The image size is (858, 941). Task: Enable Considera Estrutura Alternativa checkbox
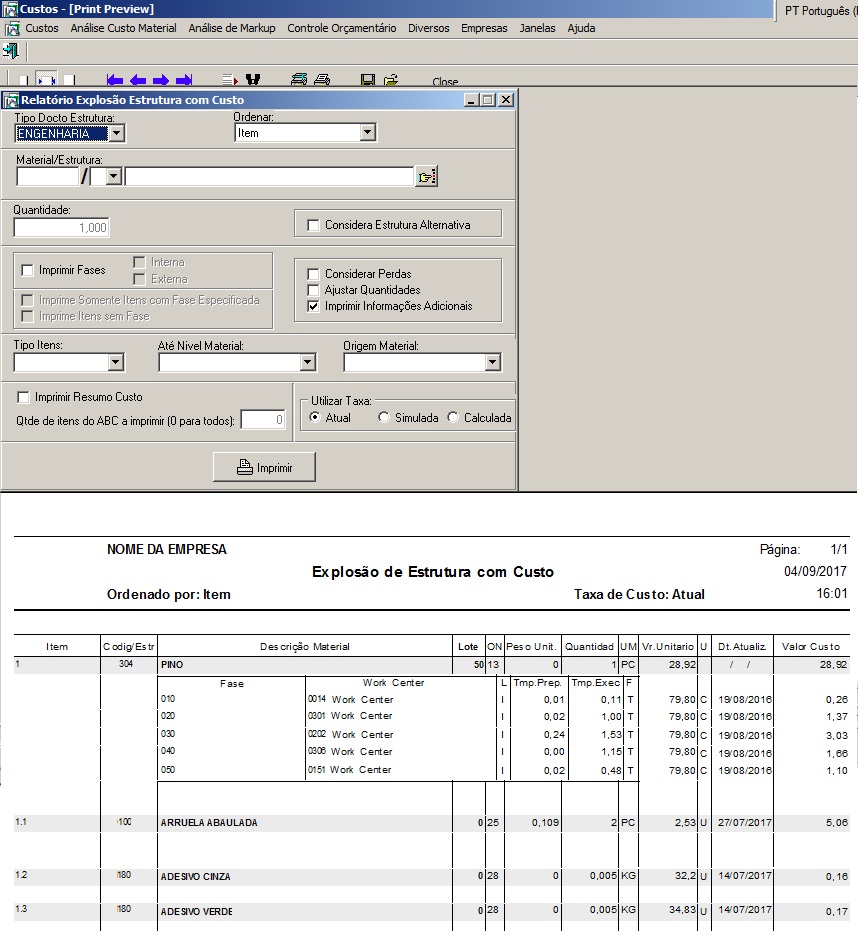314,225
